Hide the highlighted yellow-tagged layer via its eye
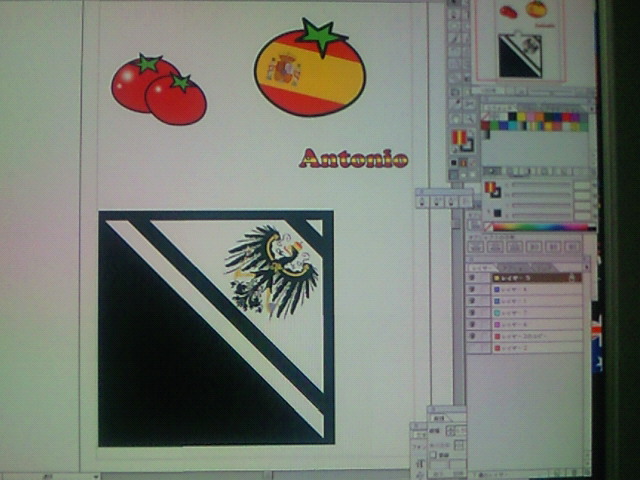Image resolution: width=640 pixels, height=480 pixels. click(x=473, y=278)
